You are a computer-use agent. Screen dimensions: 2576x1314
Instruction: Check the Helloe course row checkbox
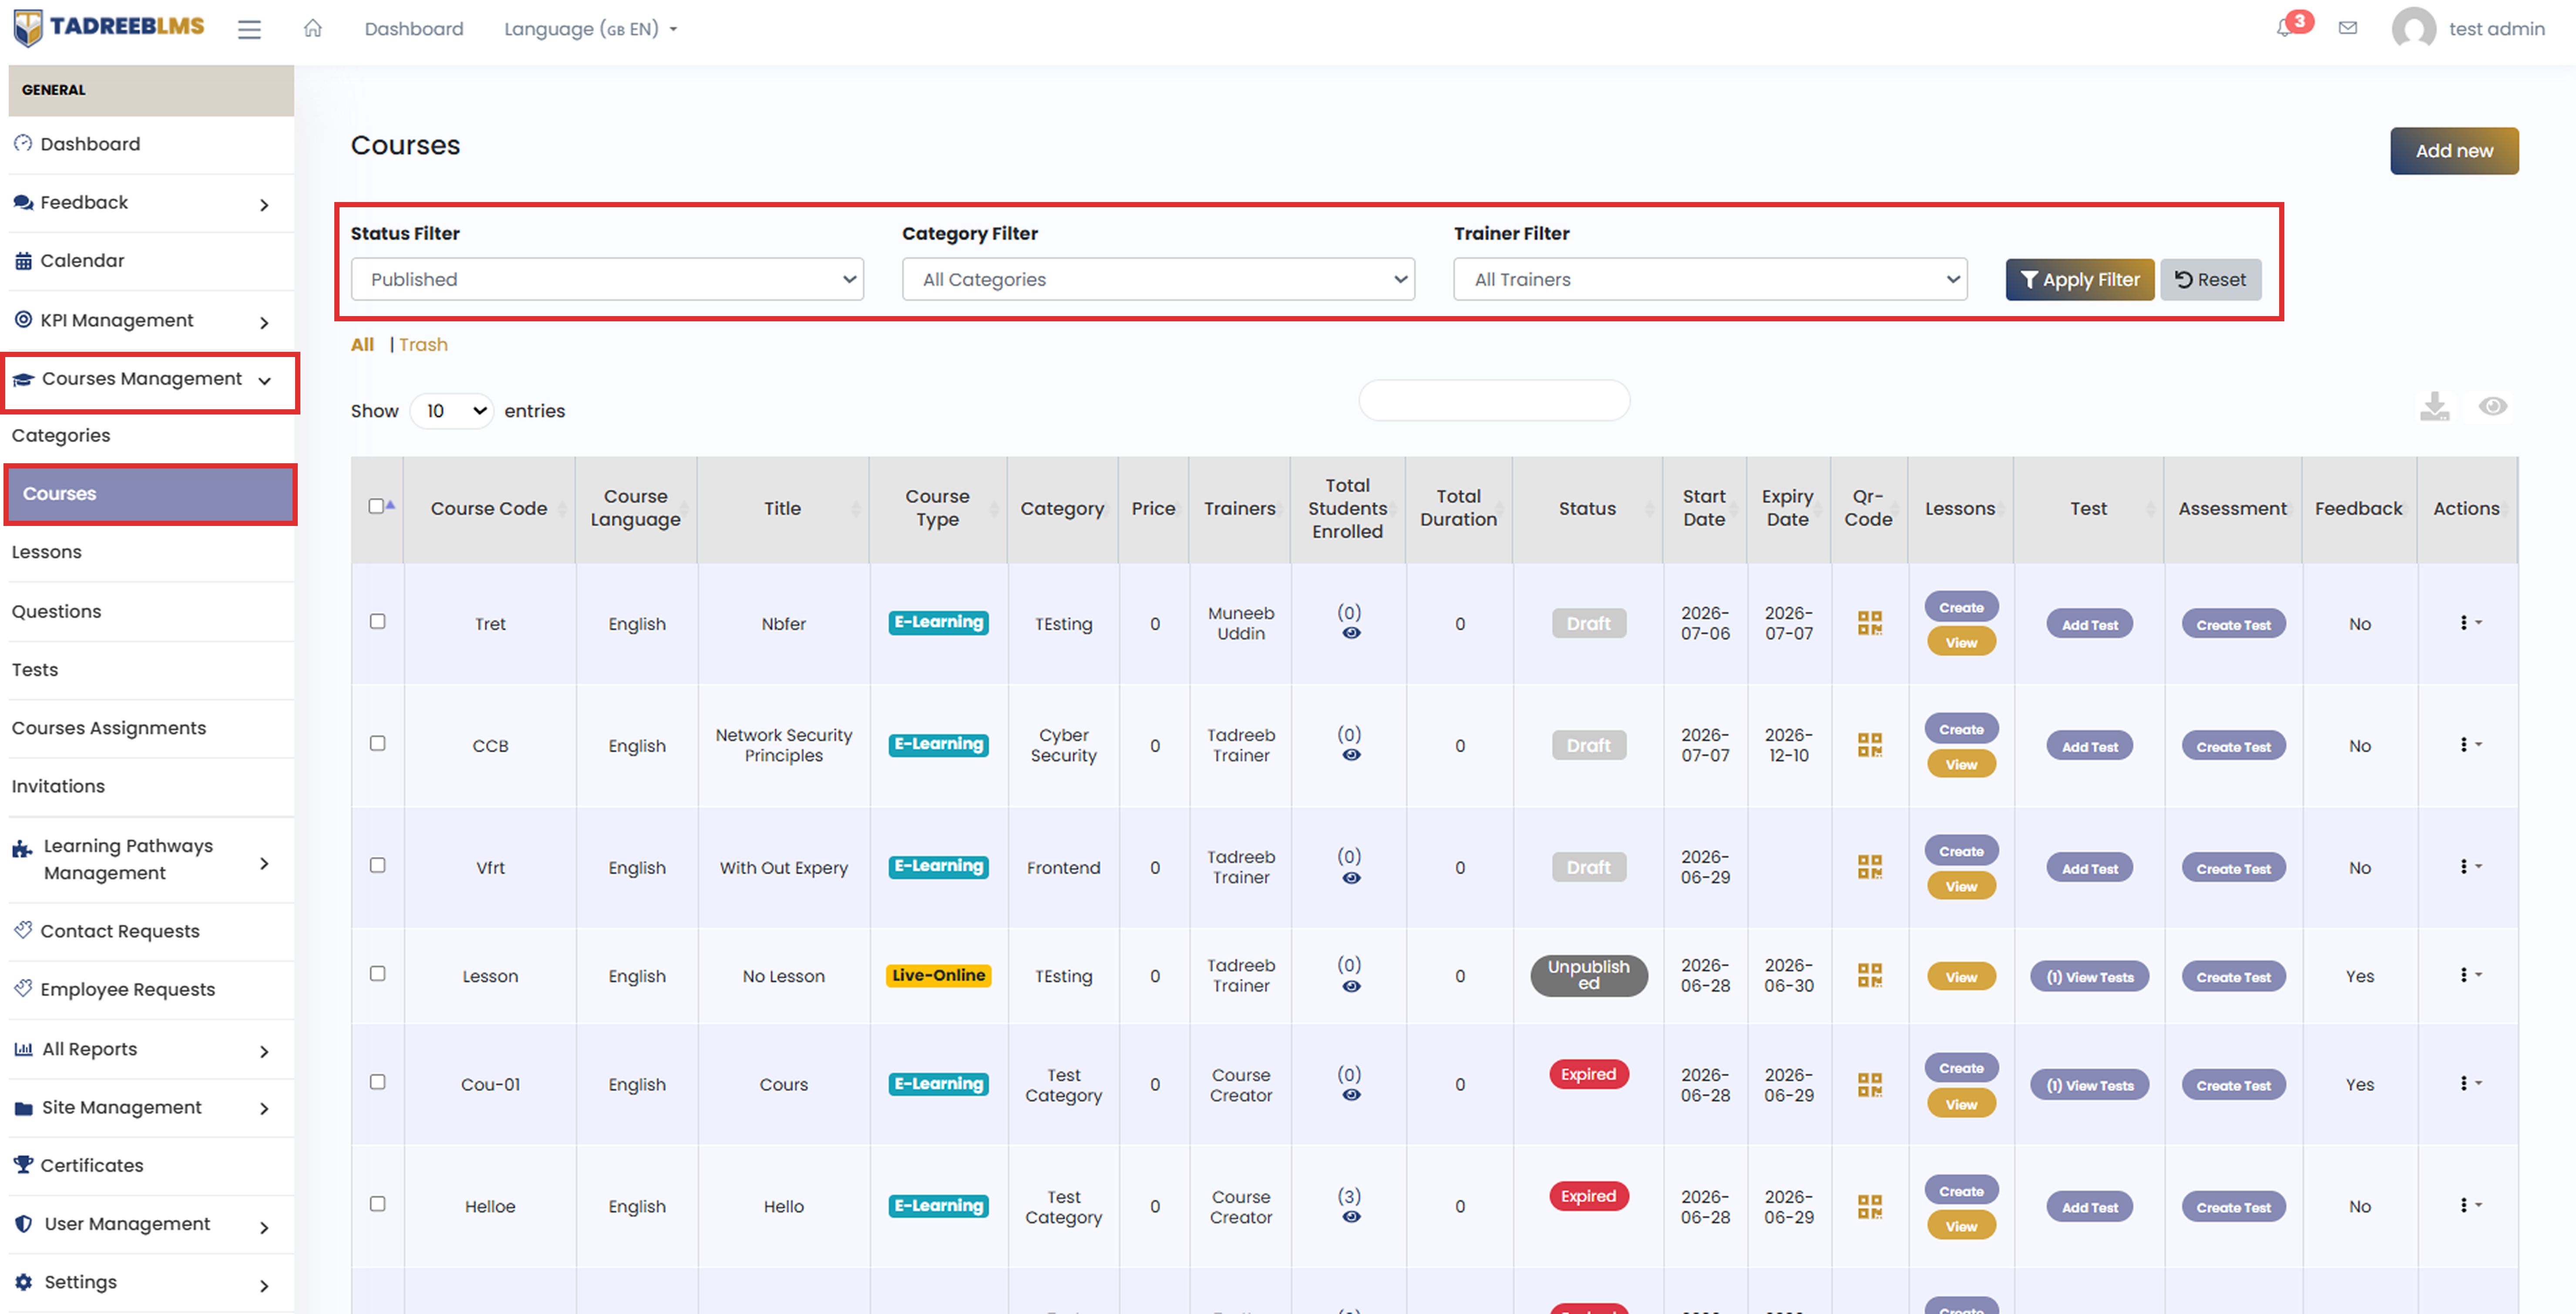pyautogui.click(x=377, y=1204)
